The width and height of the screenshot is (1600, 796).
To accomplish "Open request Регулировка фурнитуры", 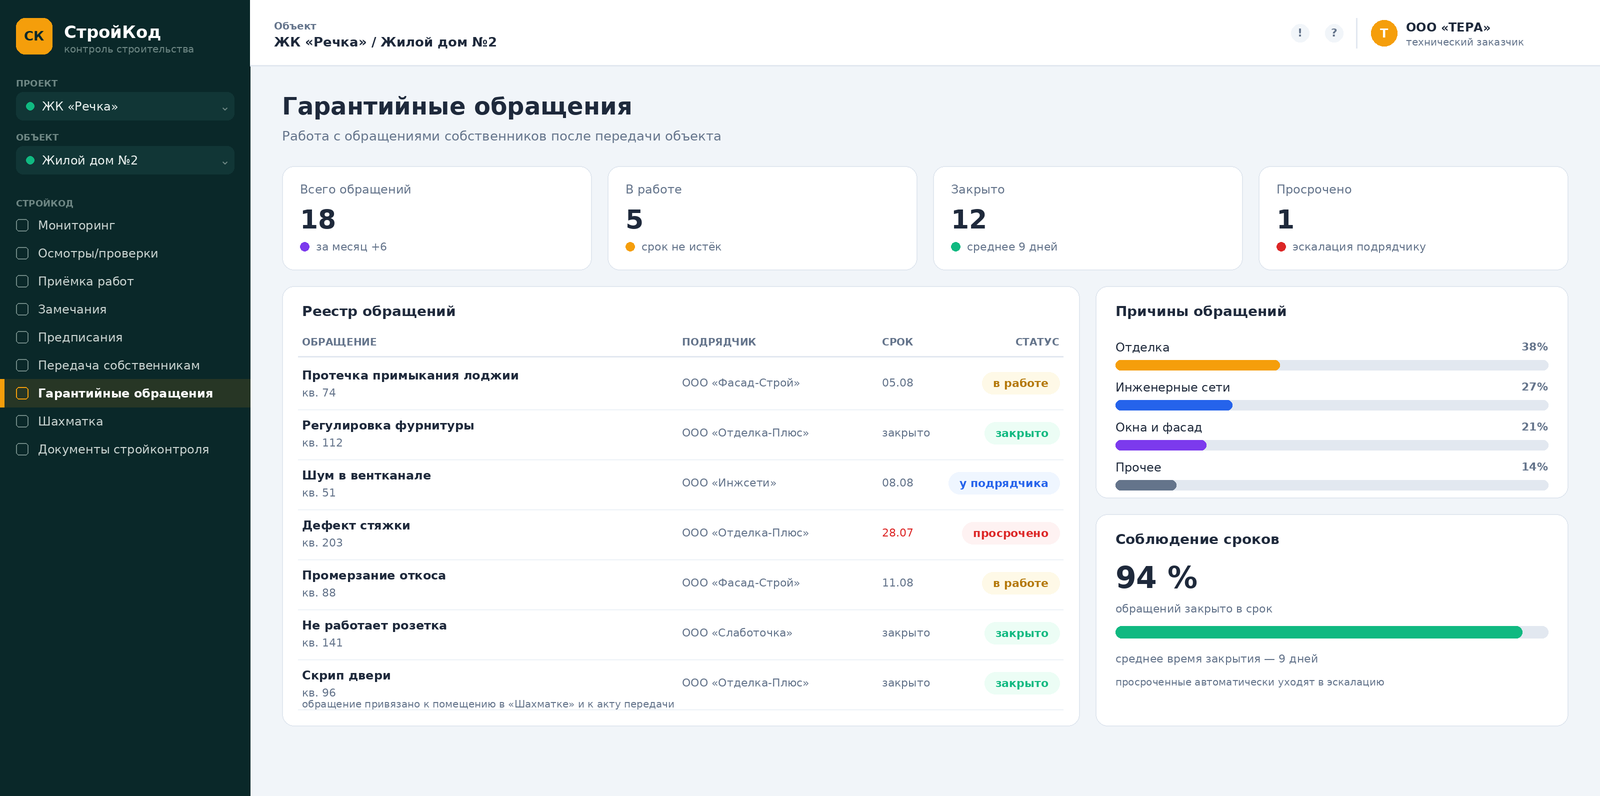I will (388, 425).
